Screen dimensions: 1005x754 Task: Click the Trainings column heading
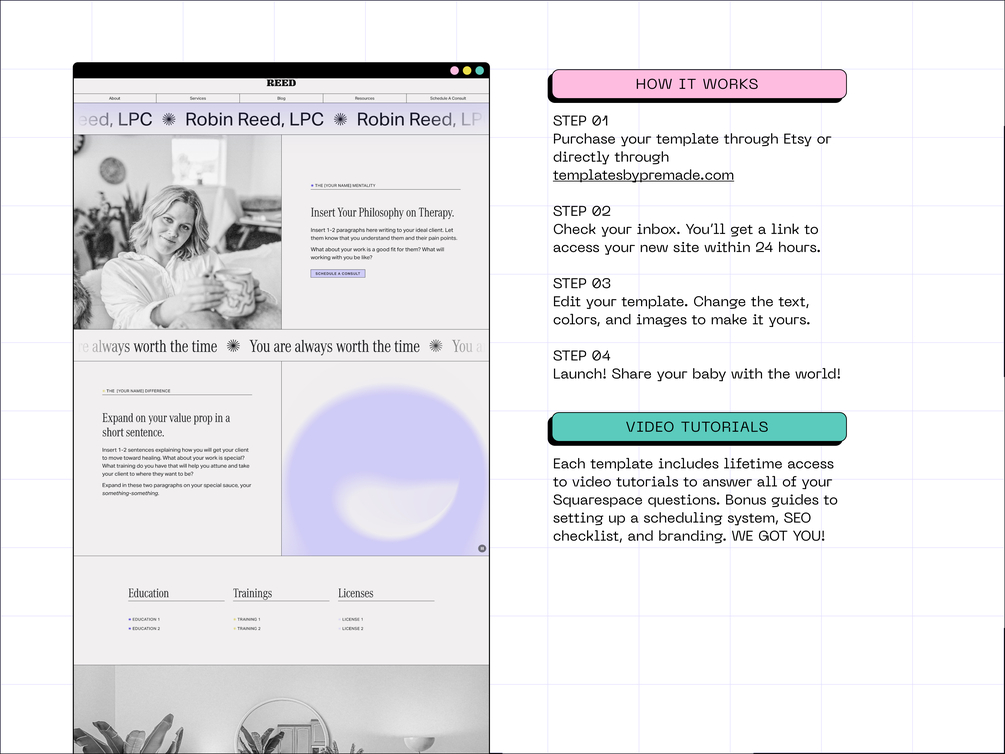(x=253, y=593)
